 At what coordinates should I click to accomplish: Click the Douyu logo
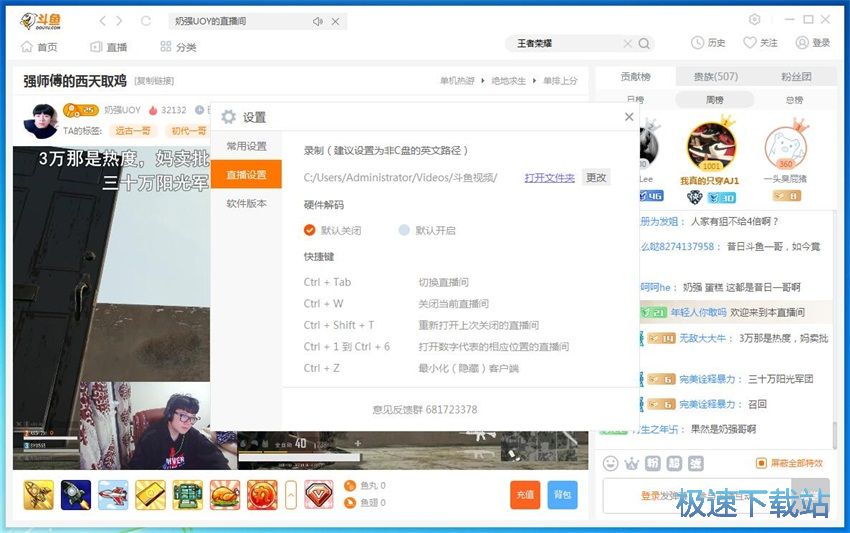coord(41,21)
